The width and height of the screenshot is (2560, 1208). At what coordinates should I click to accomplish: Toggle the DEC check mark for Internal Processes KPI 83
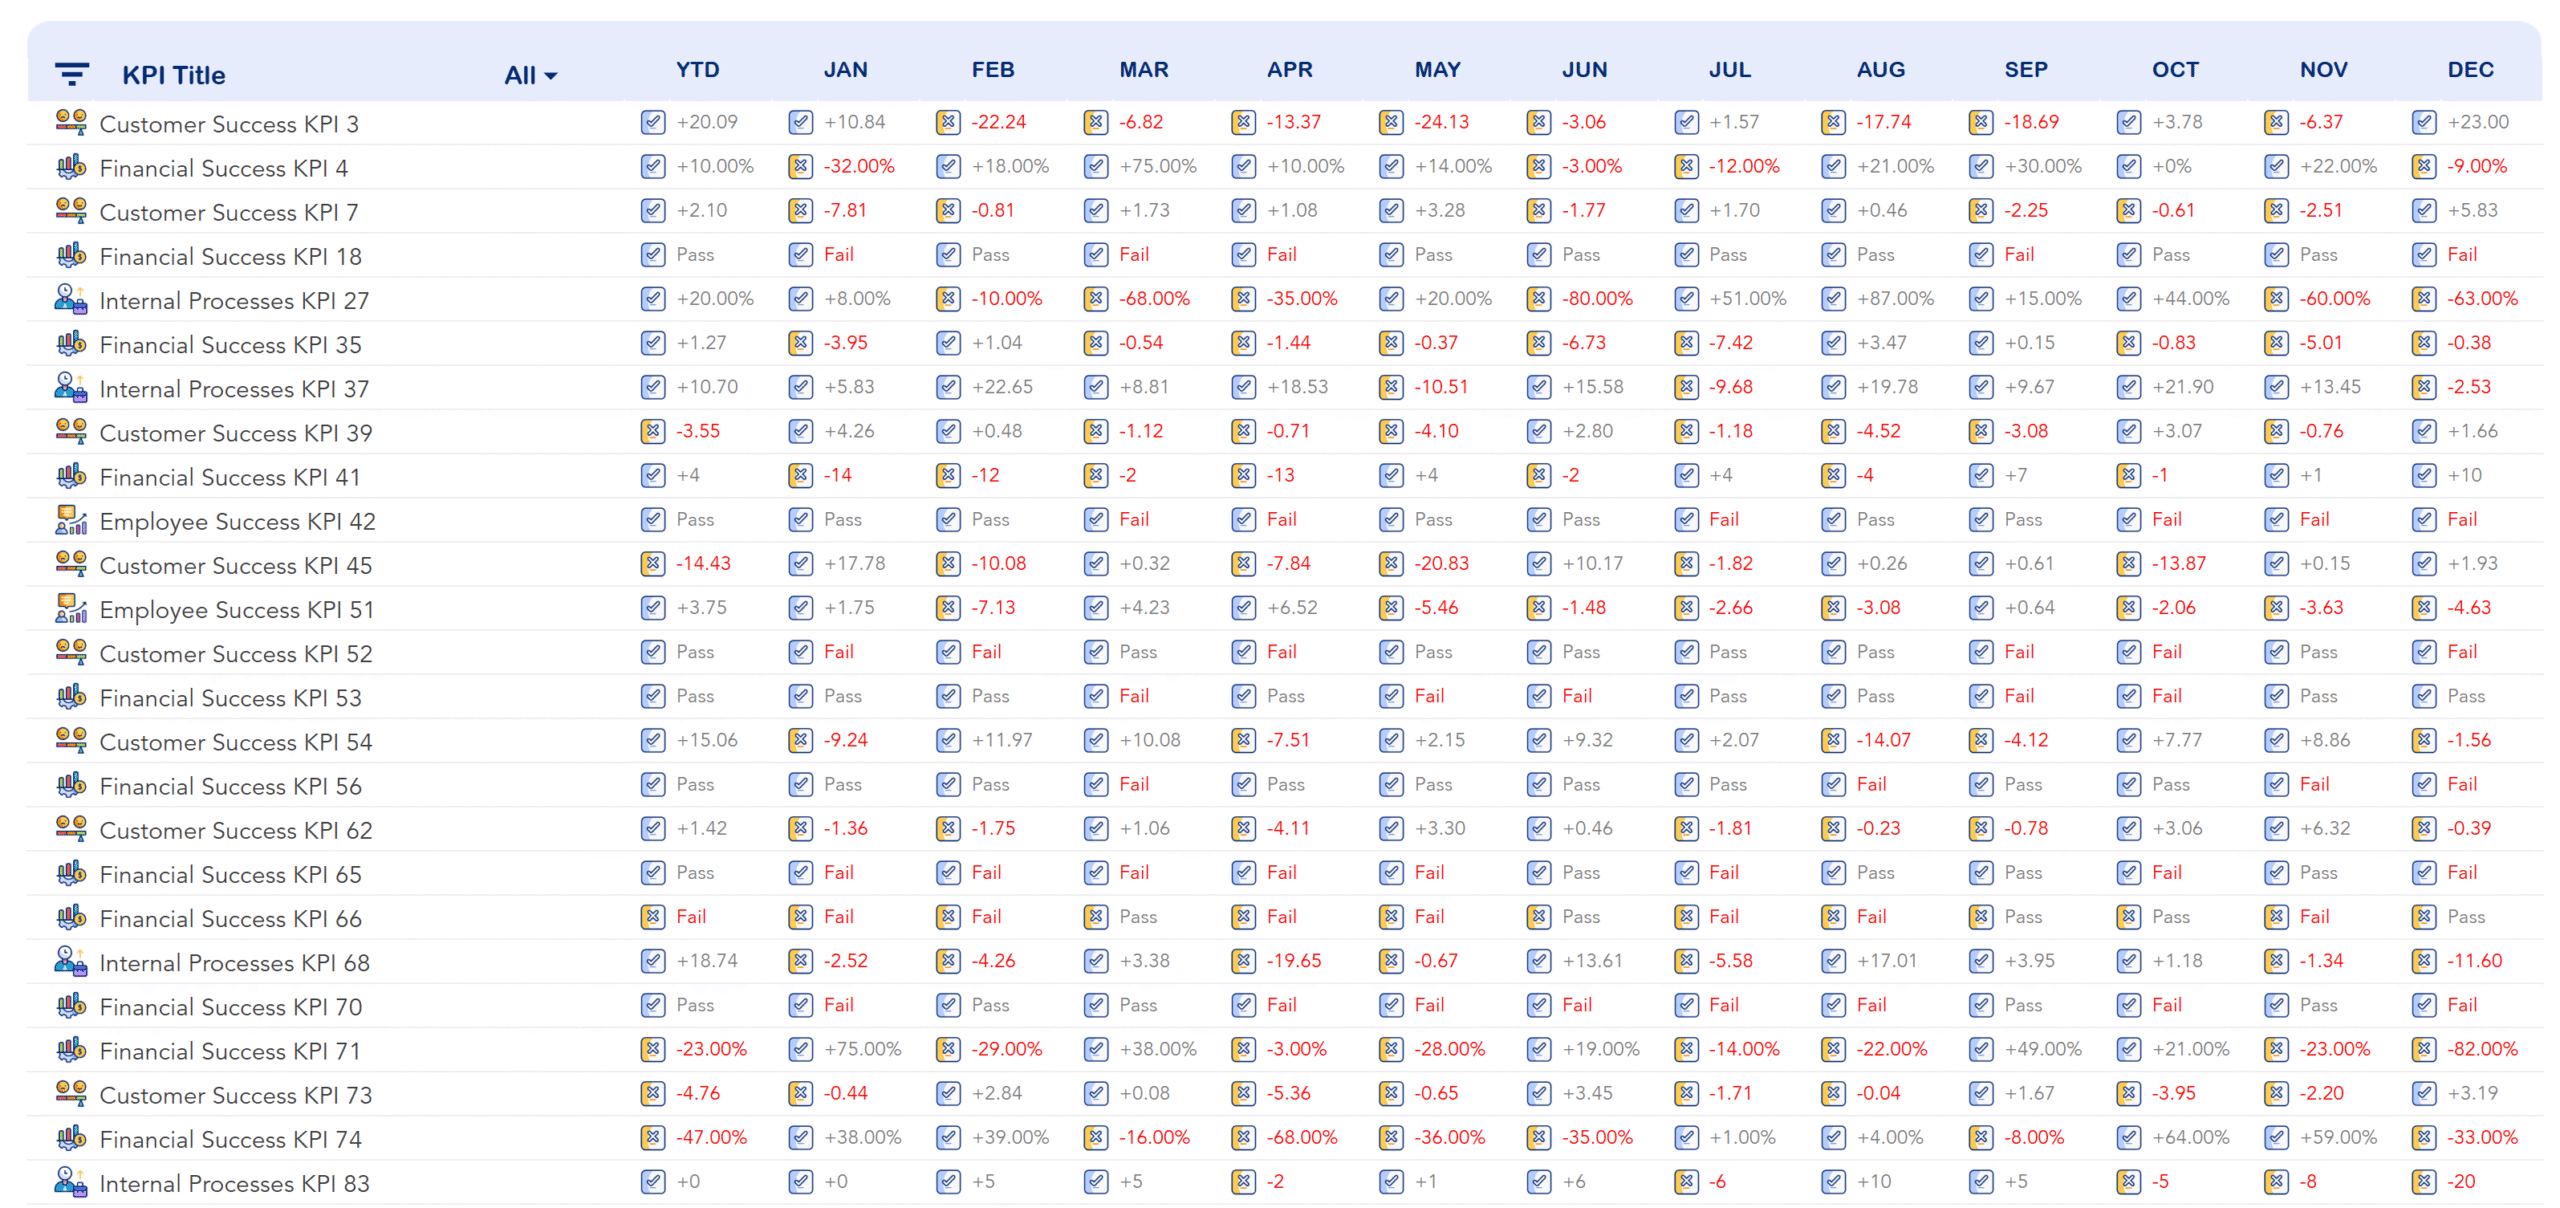pos(2424,1182)
